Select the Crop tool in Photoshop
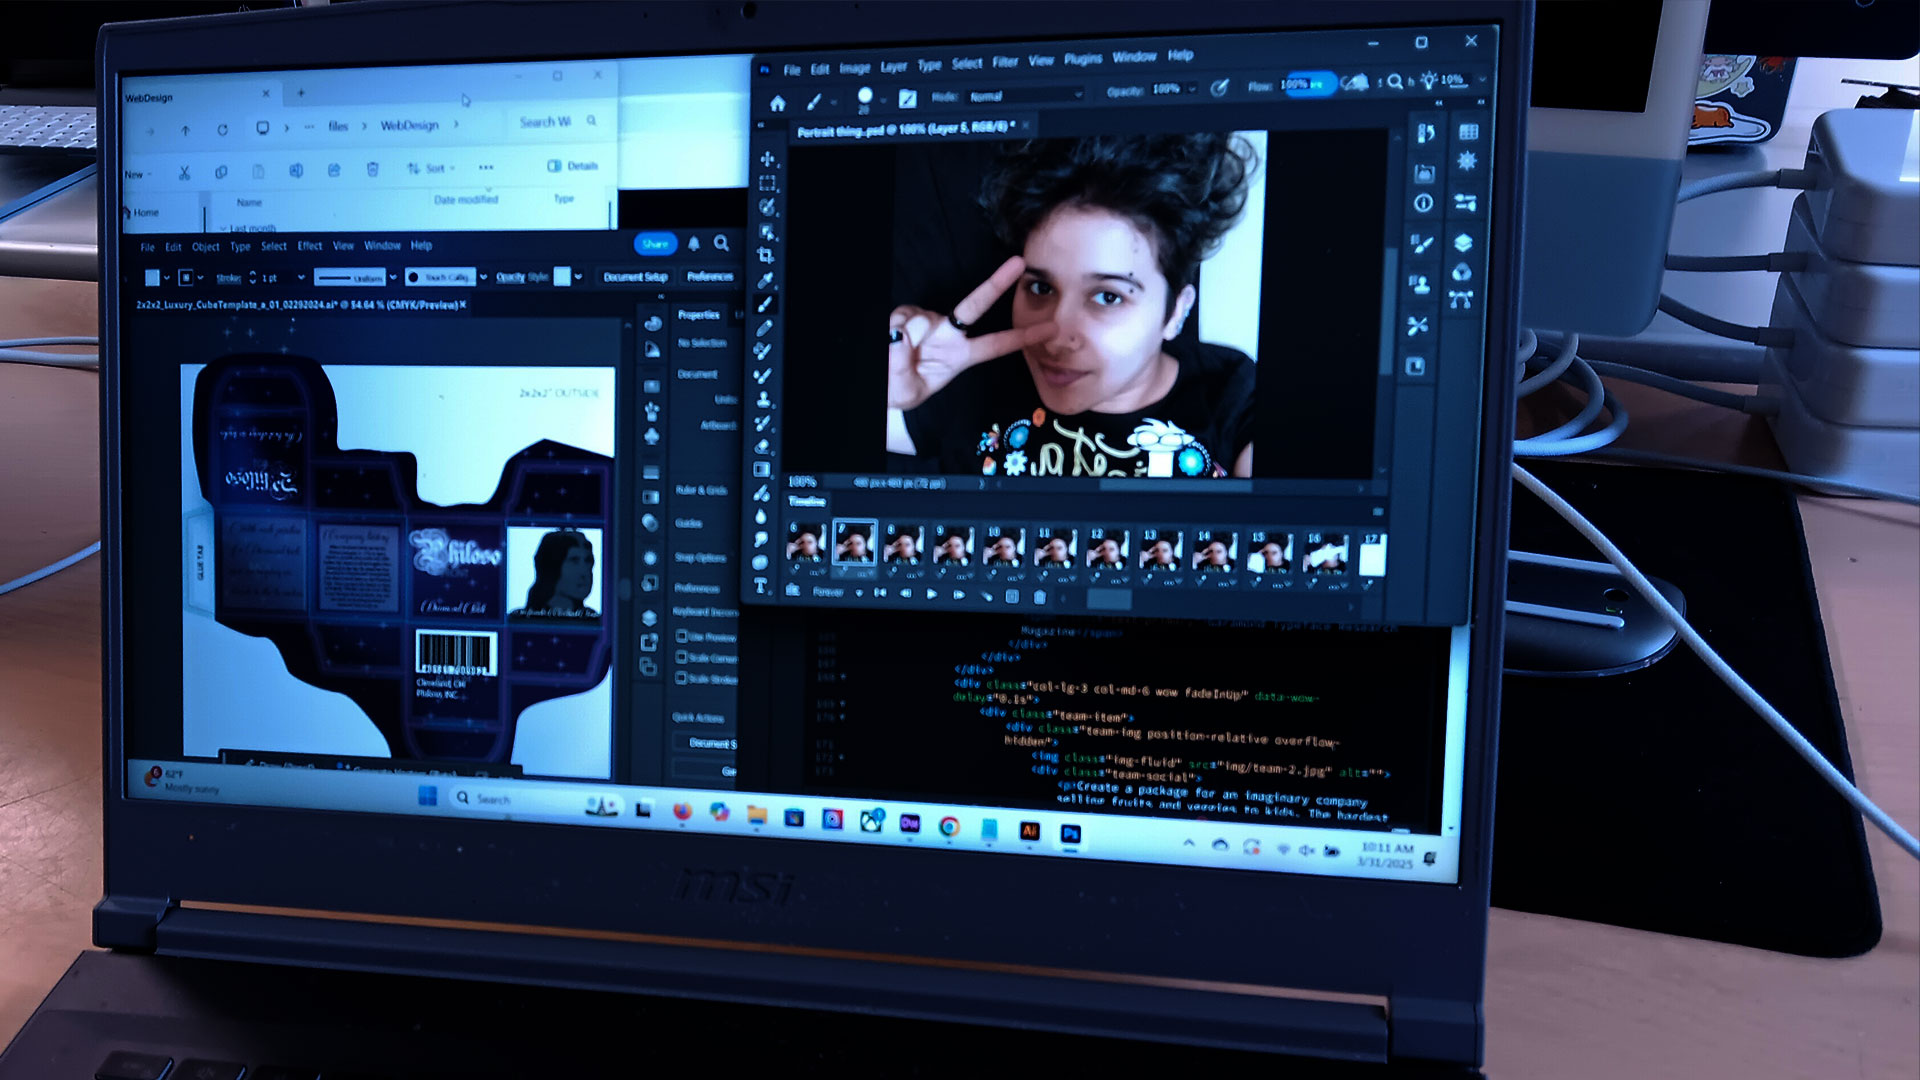Screen dimensions: 1920x1080 click(766, 255)
